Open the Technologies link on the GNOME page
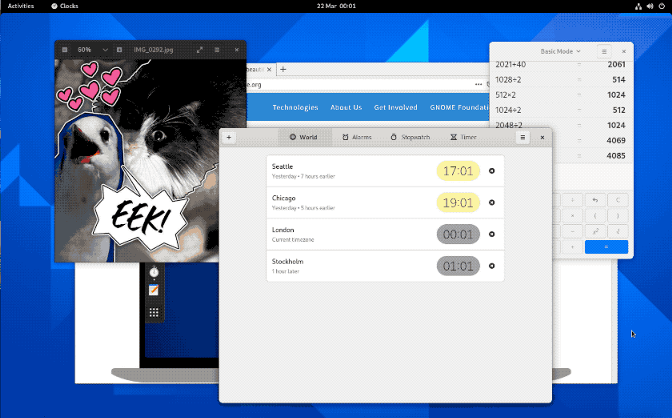 pos(295,107)
